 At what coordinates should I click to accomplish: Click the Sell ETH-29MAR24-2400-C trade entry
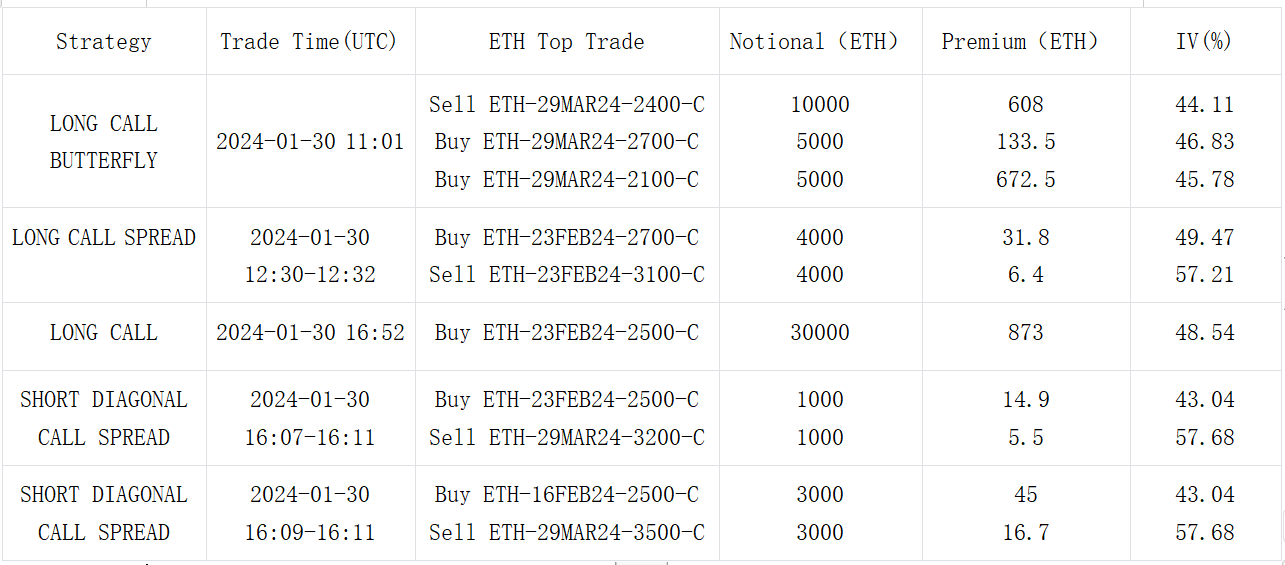point(567,104)
